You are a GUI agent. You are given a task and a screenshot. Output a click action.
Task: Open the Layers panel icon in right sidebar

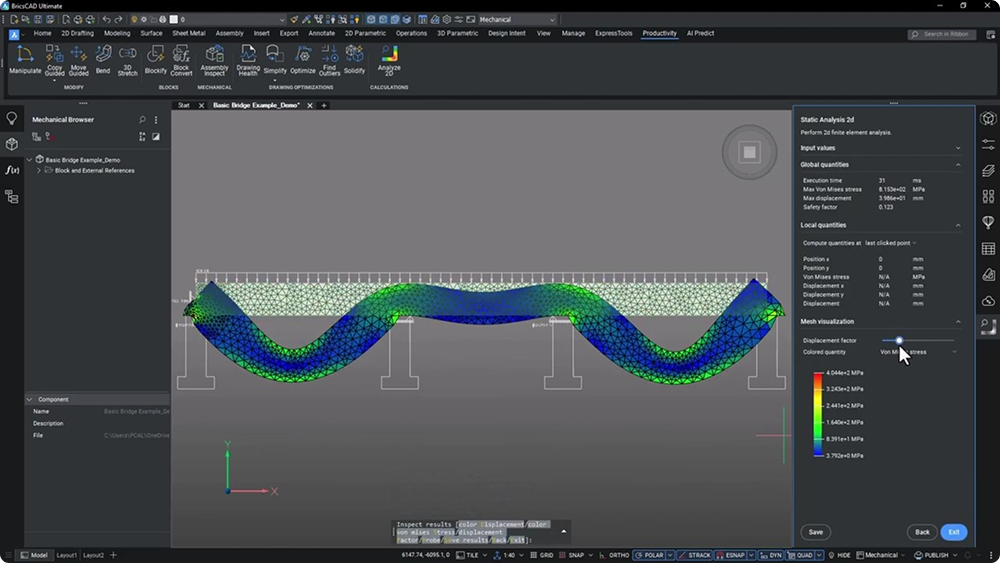[988, 171]
